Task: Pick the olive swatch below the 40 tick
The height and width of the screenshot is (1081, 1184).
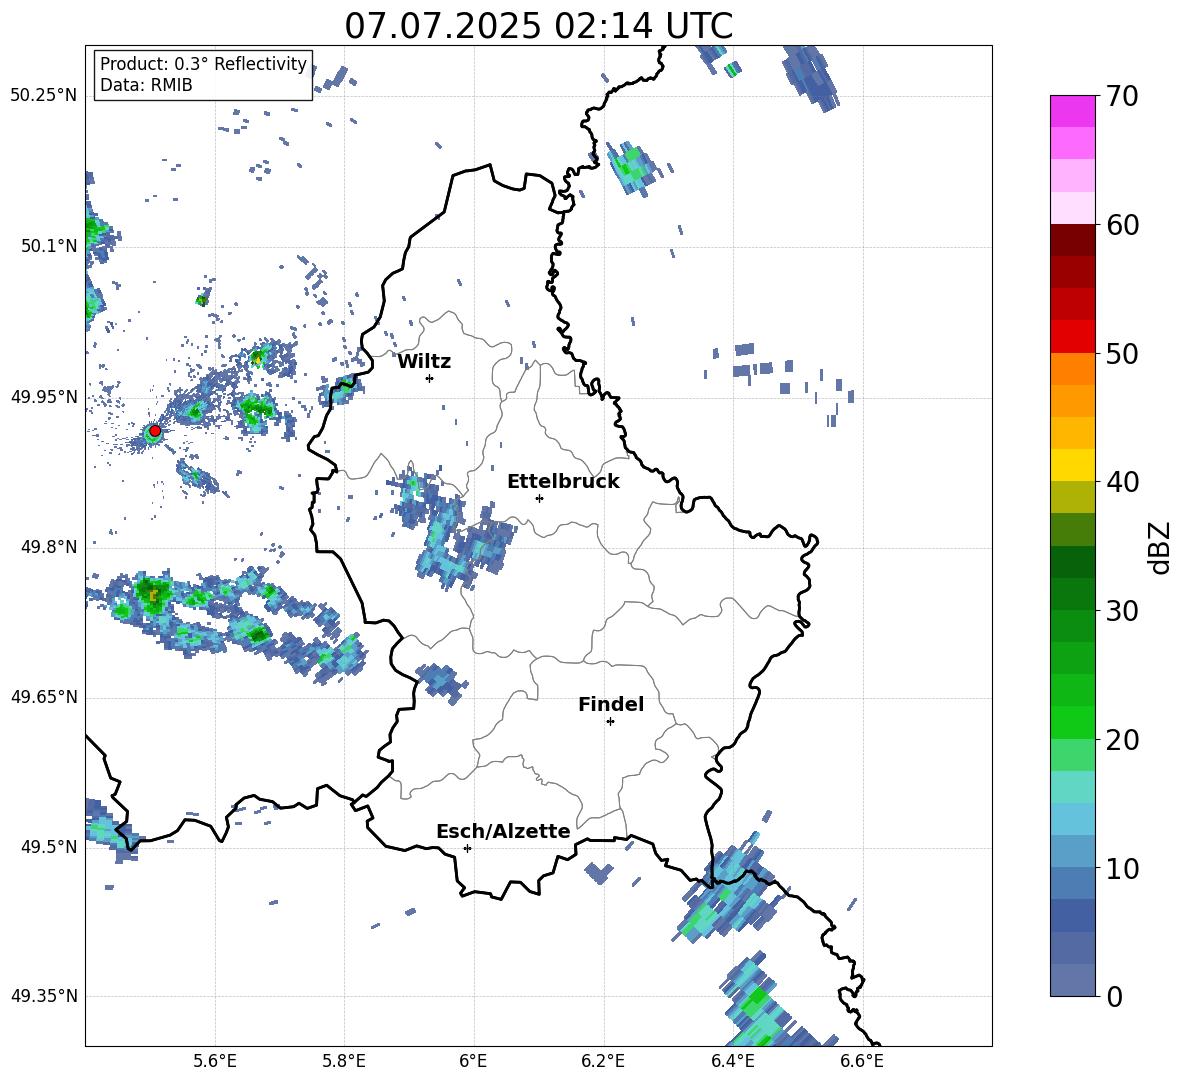Action: pos(1073,497)
